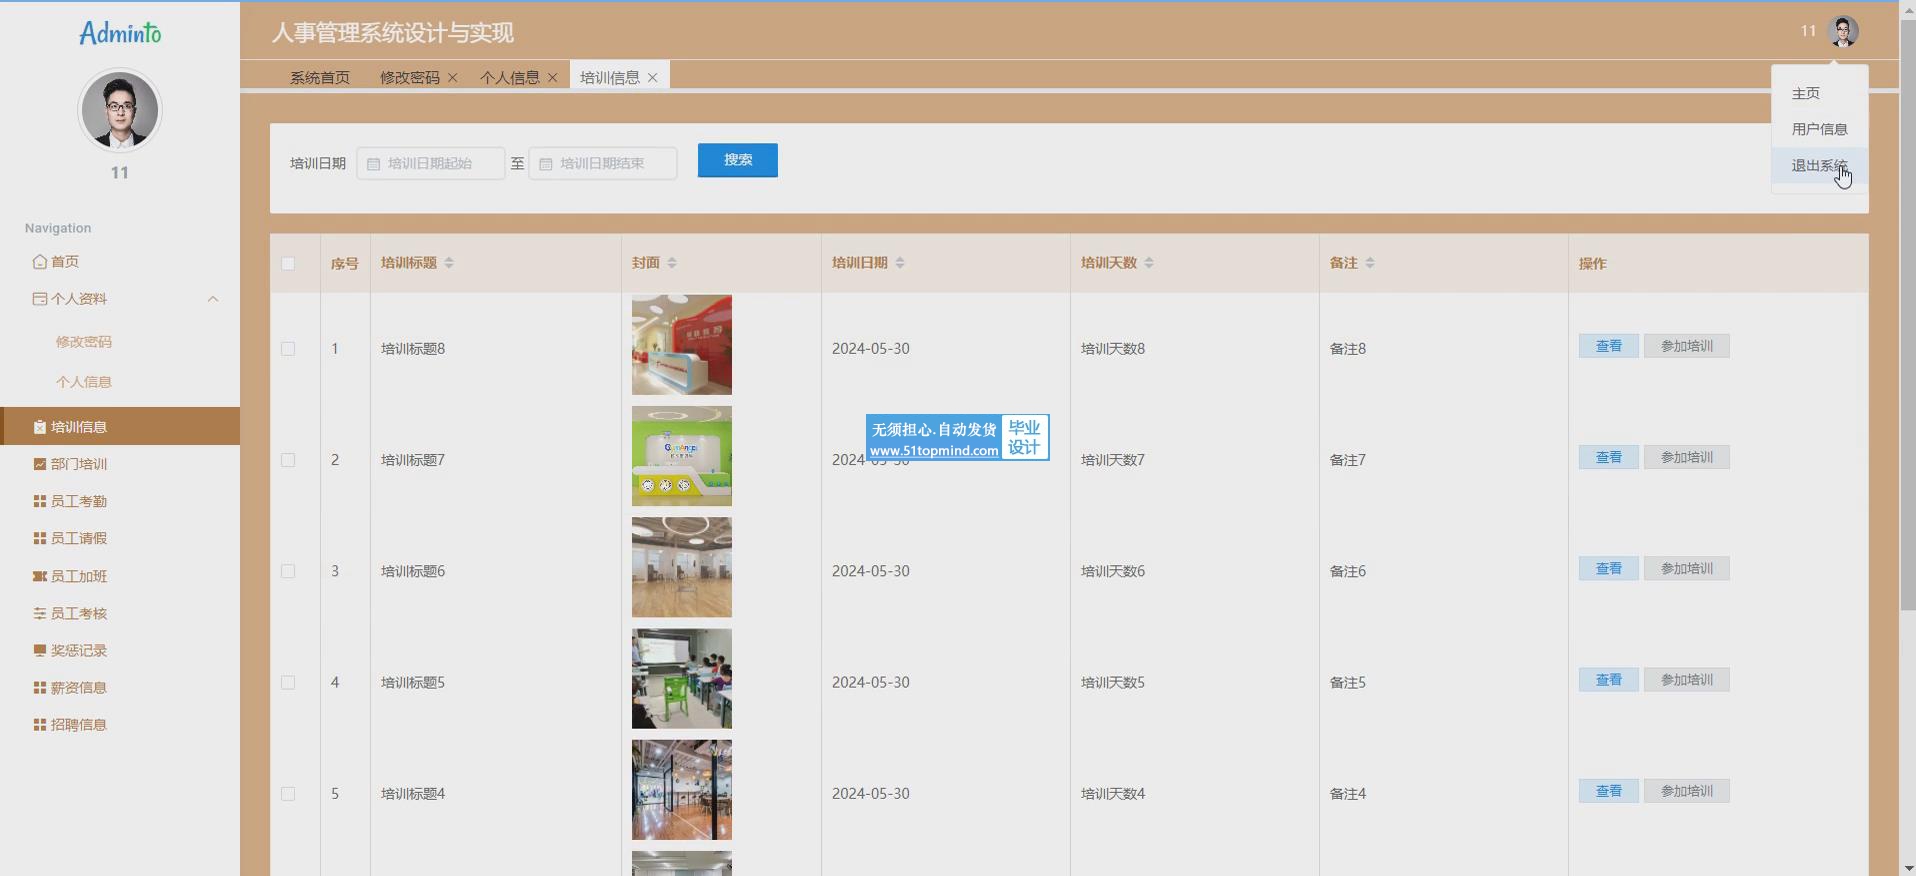Open cover image of 培训标题4

pyautogui.click(x=682, y=790)
